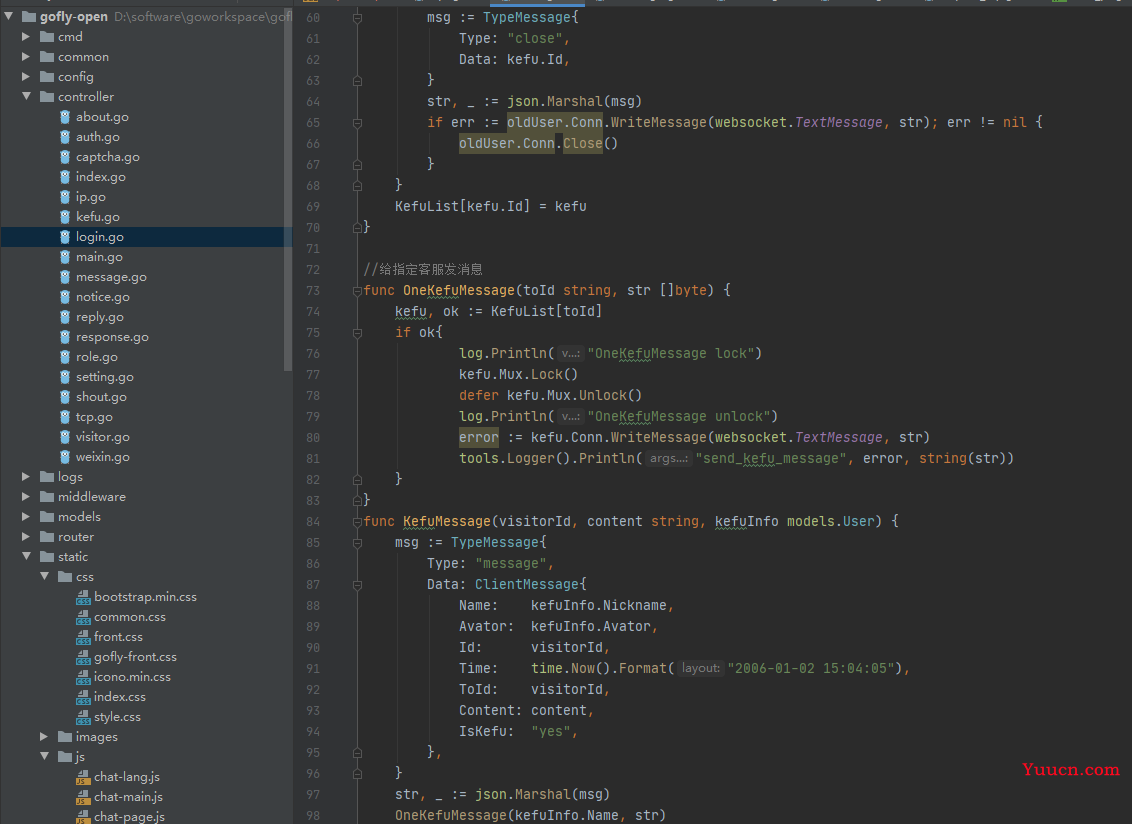This screenshot has height=824, width=1132.
Task: Fold the OneKefuMessage function at line 73
Action: click(357, 291)
